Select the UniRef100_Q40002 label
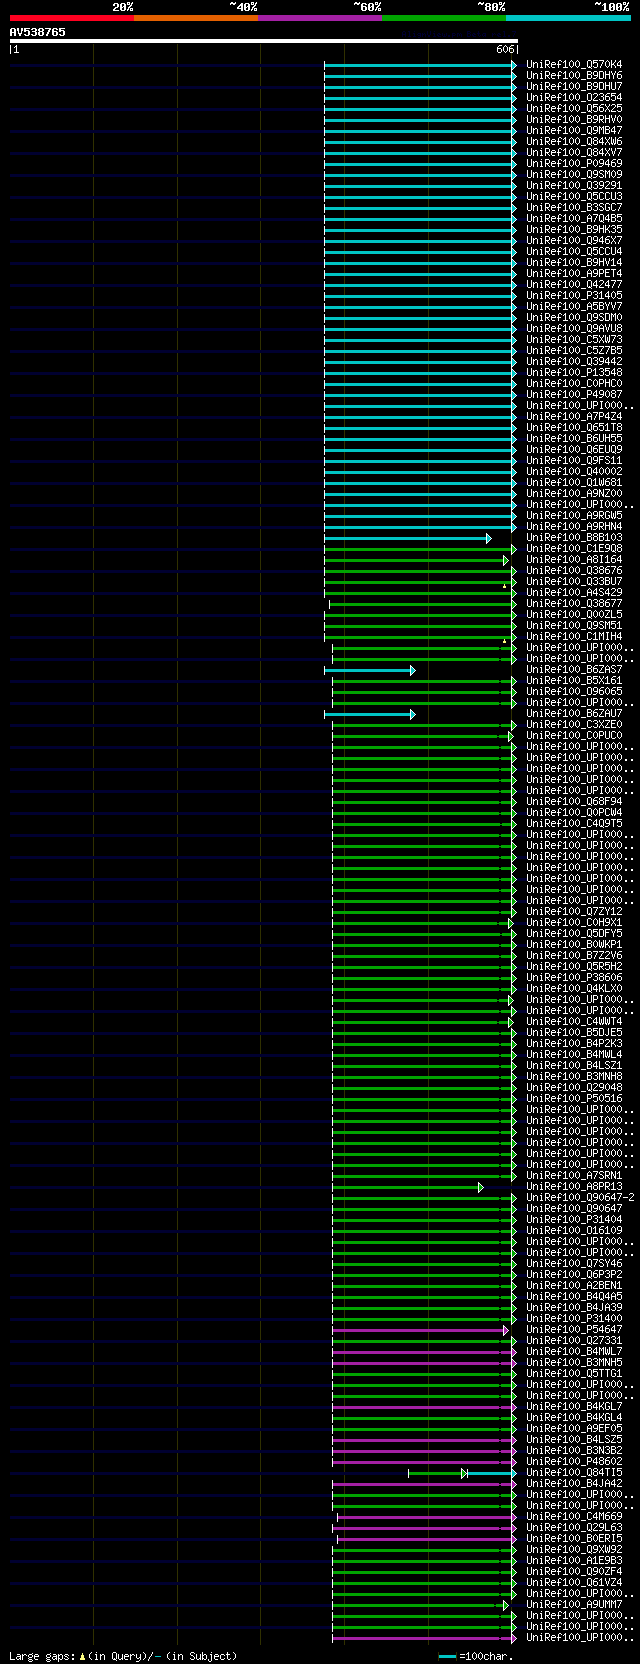The image size is (640, 1664). point(574,472)
